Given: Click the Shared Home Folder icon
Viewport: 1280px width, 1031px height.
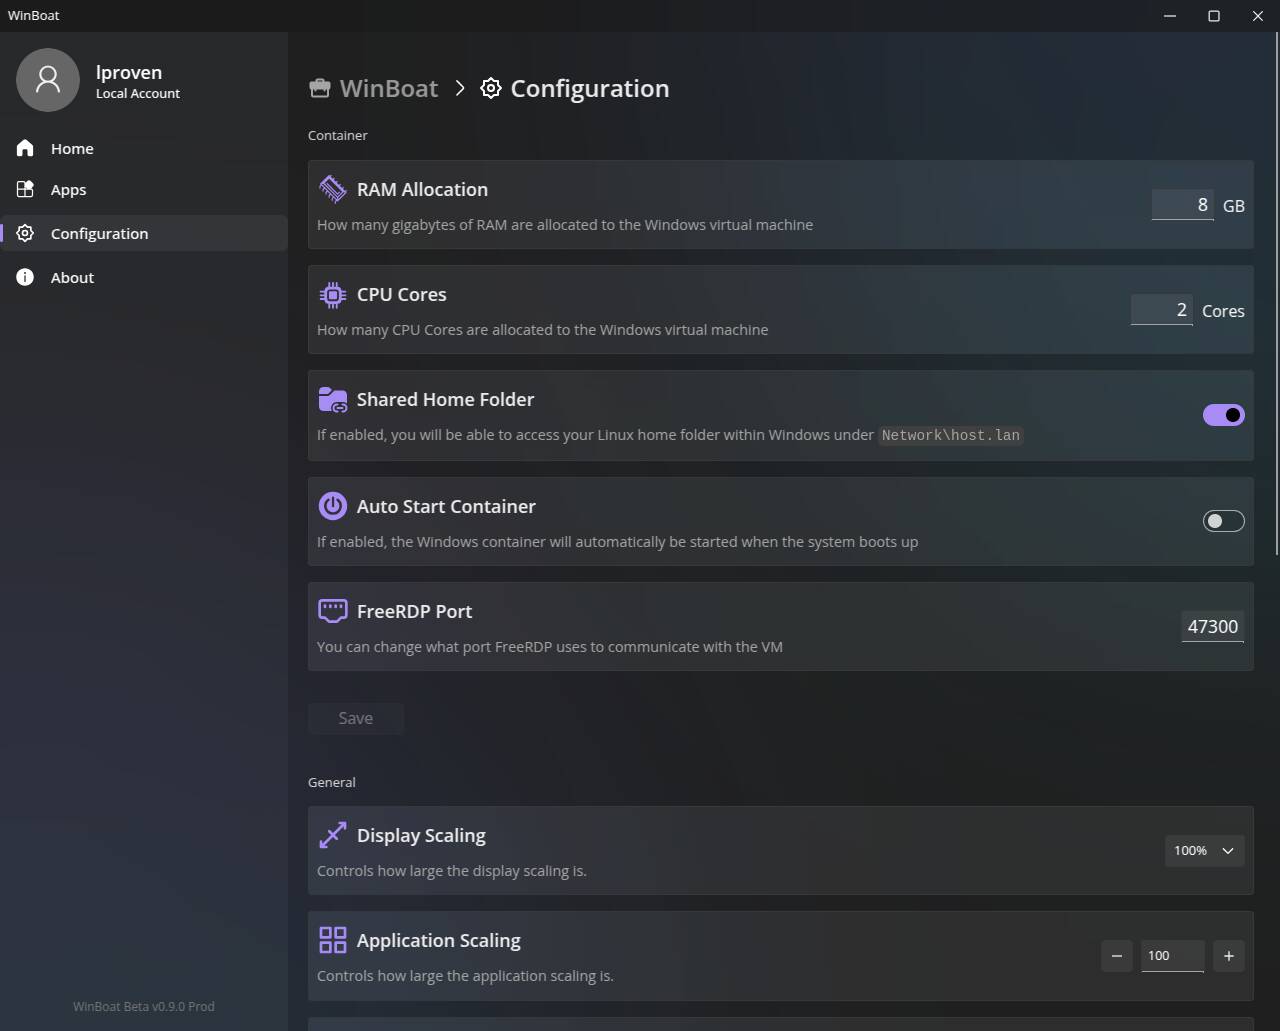Looking at the screenshot, I should 332,400.
